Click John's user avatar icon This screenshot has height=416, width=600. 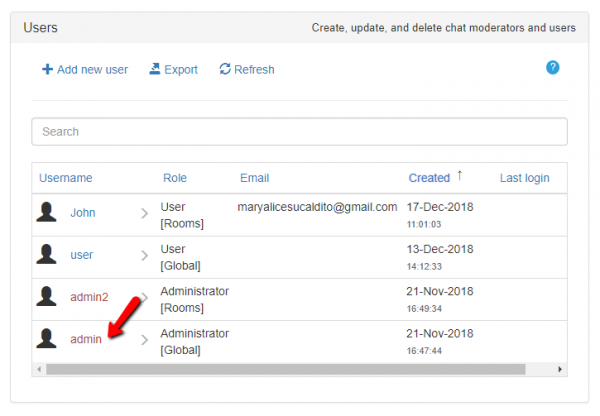coord(46,213)
